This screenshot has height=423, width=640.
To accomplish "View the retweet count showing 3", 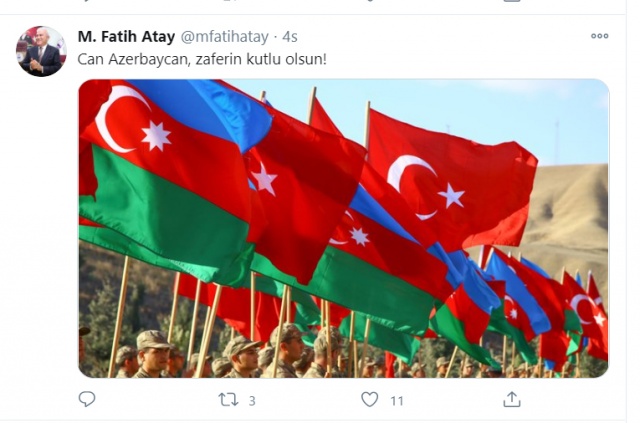I will pos(252,401).
